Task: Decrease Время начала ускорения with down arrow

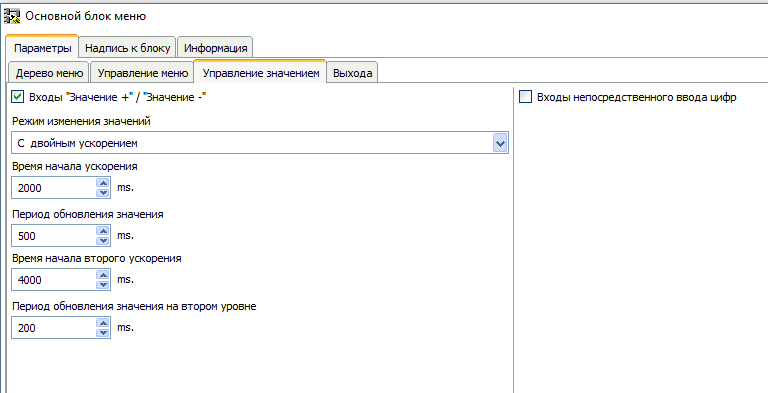Action: (x=103, y=193)
